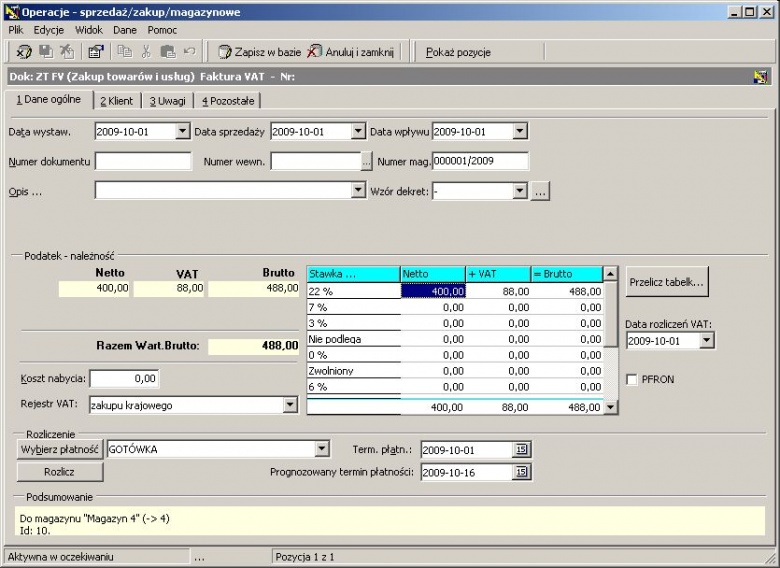Click Anuluj i zamknij

[x=350, y=52]
